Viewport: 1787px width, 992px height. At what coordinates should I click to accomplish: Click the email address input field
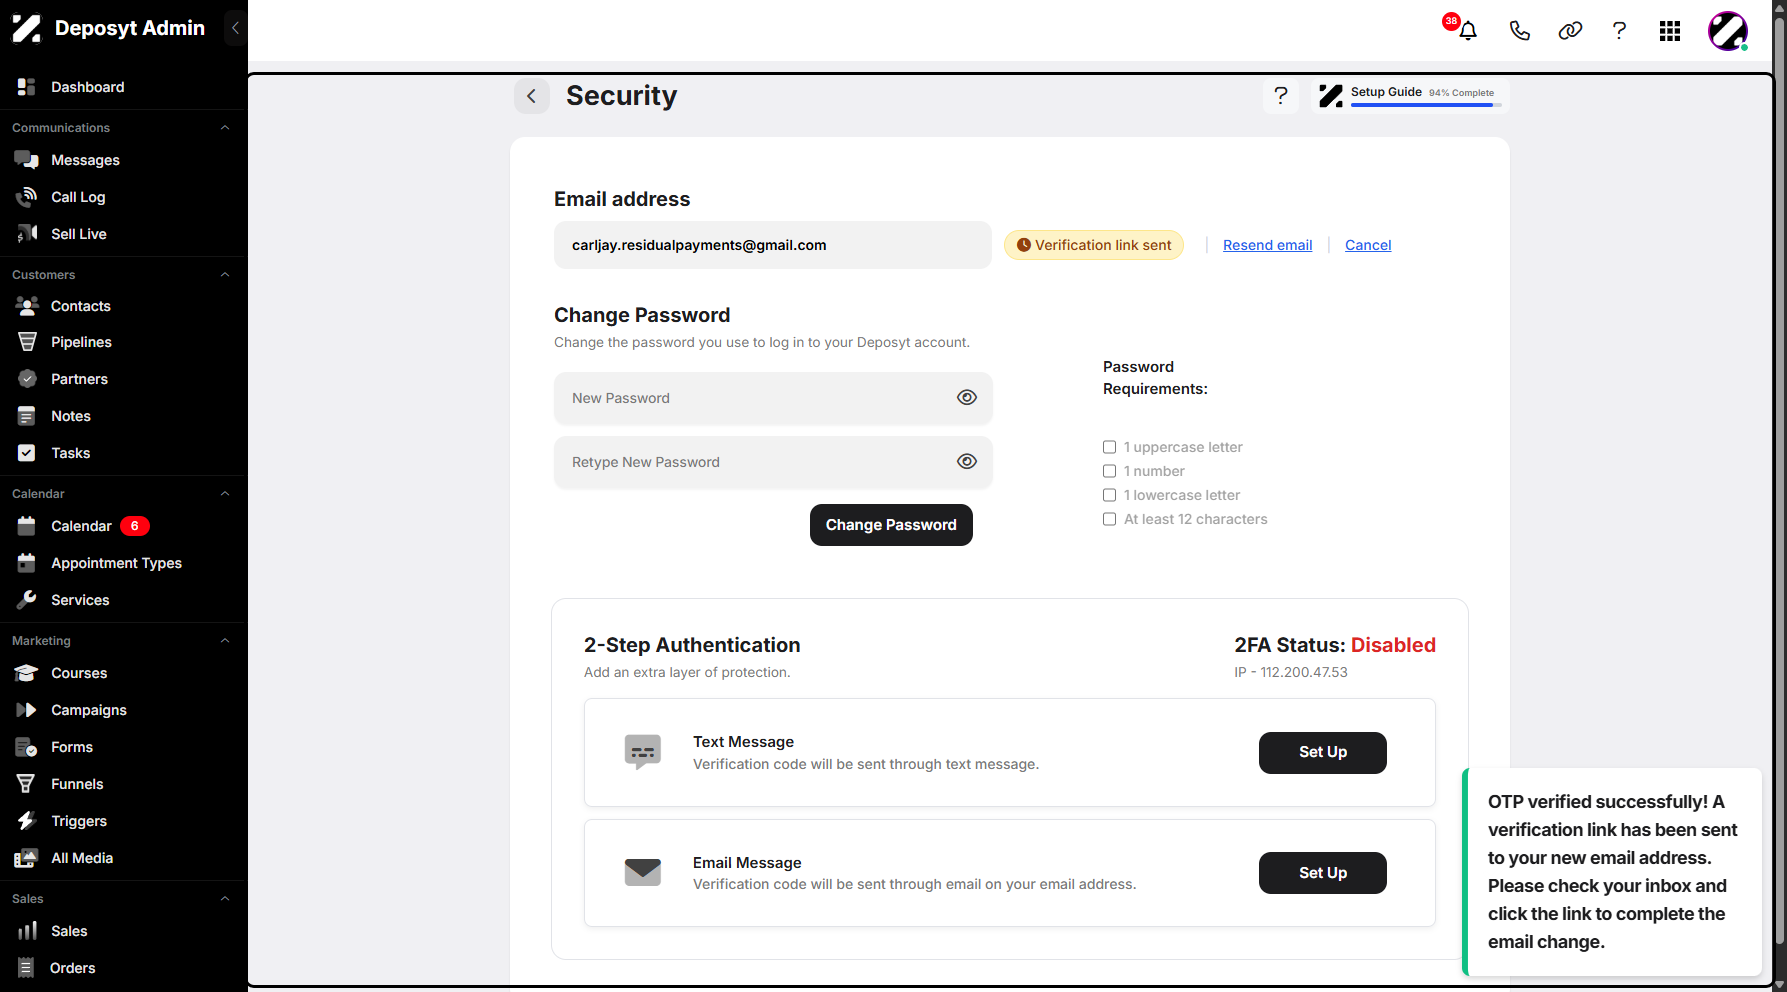click(773, 245)
